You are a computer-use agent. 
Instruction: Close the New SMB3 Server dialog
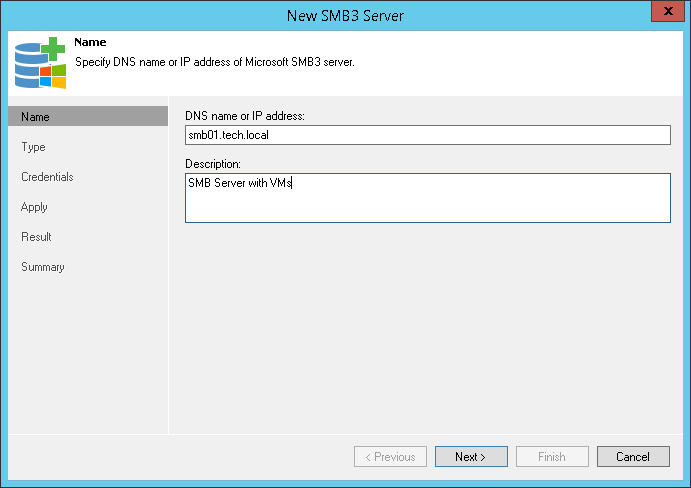[x=666, y=13]
